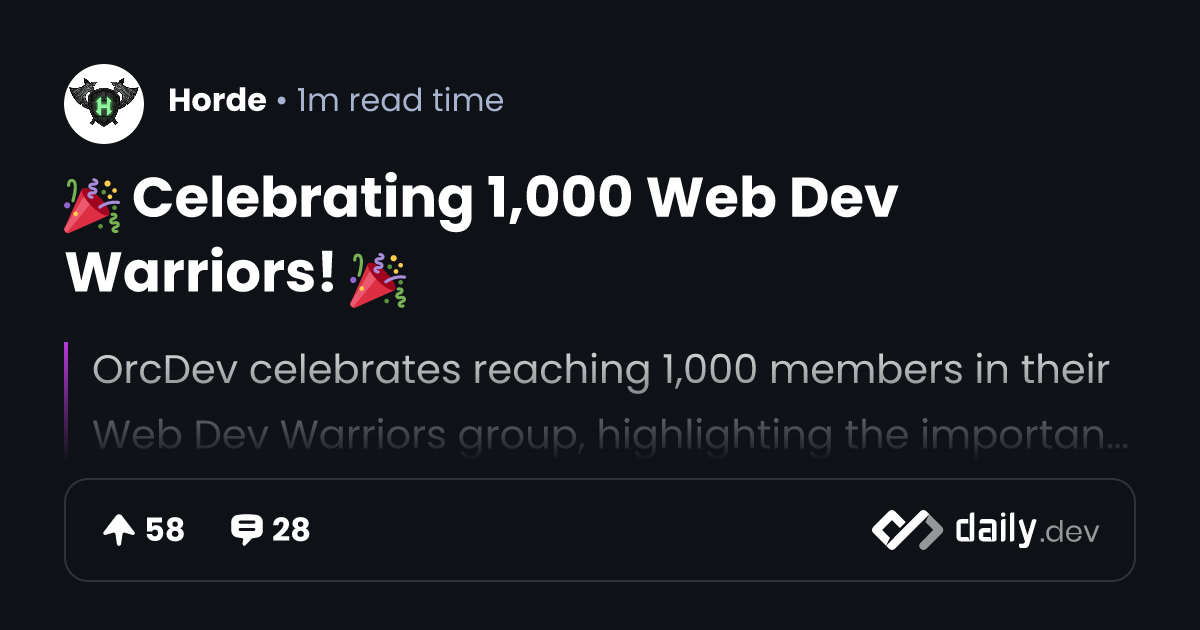Click the party popper emoji after "Warriors!"

[x=378, y=279]
